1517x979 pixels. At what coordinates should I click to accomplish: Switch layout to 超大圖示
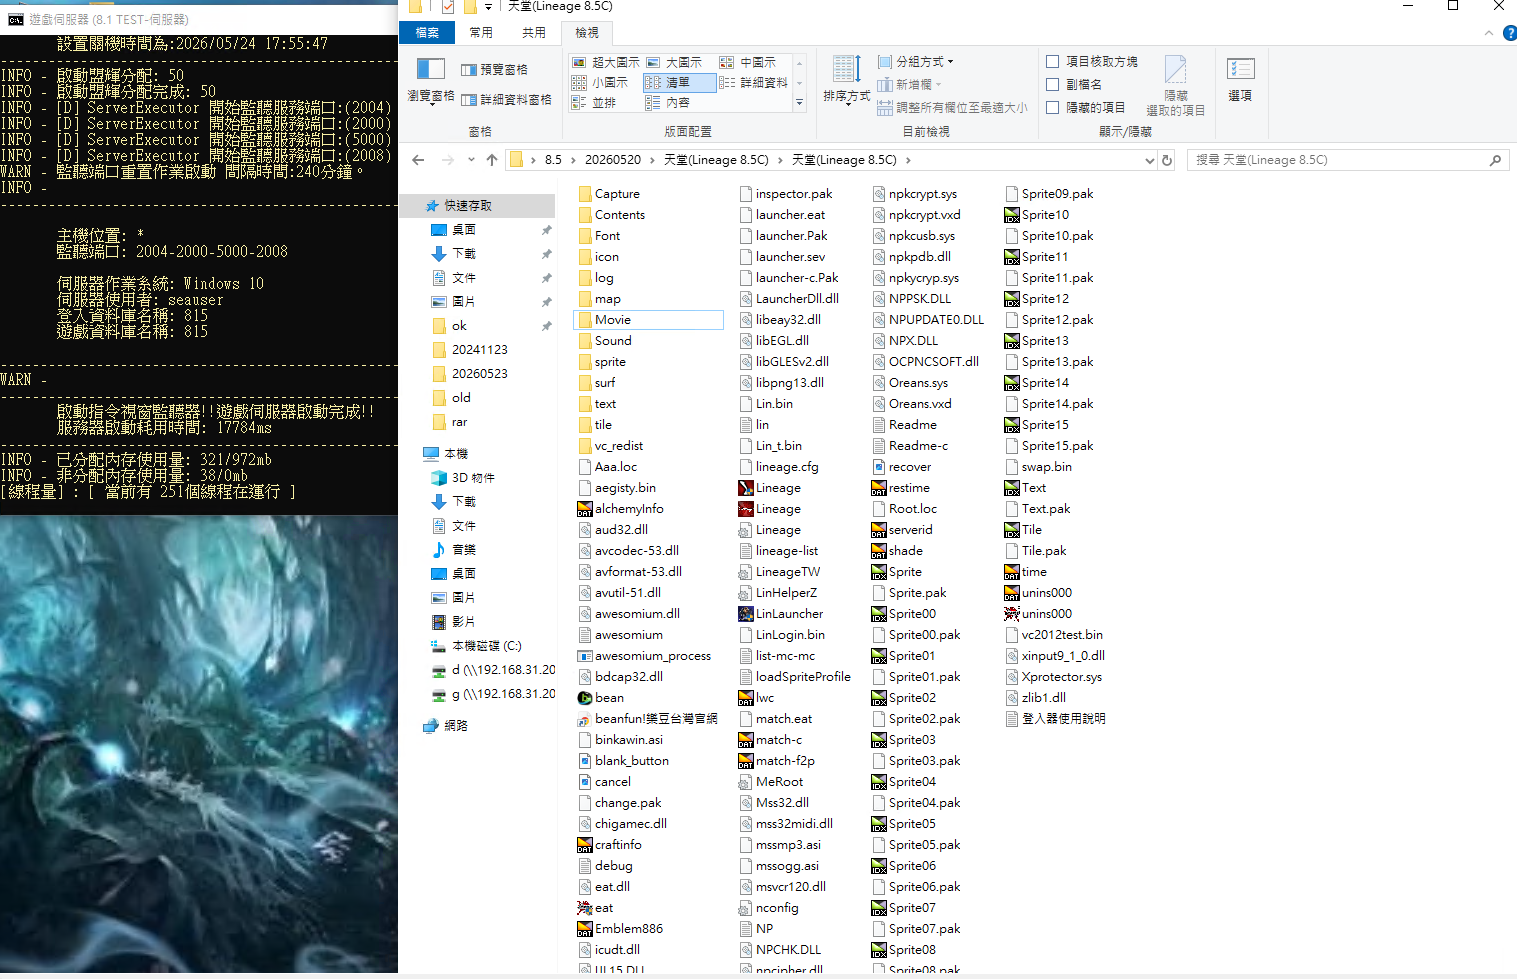605,62
